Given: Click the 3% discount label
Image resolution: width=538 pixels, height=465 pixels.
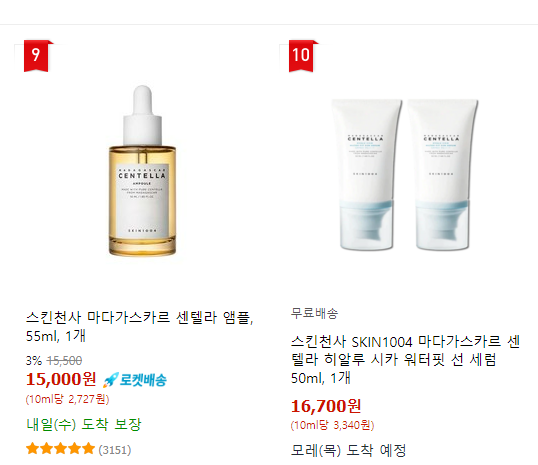Looking at the screenshot, I should [34, 361].
